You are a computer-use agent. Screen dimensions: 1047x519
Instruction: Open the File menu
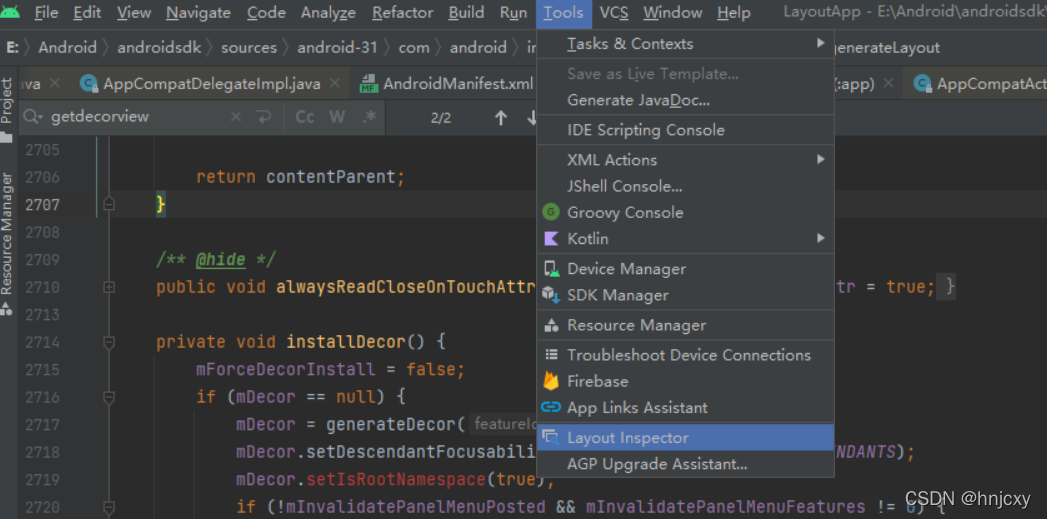pos(46,13)
